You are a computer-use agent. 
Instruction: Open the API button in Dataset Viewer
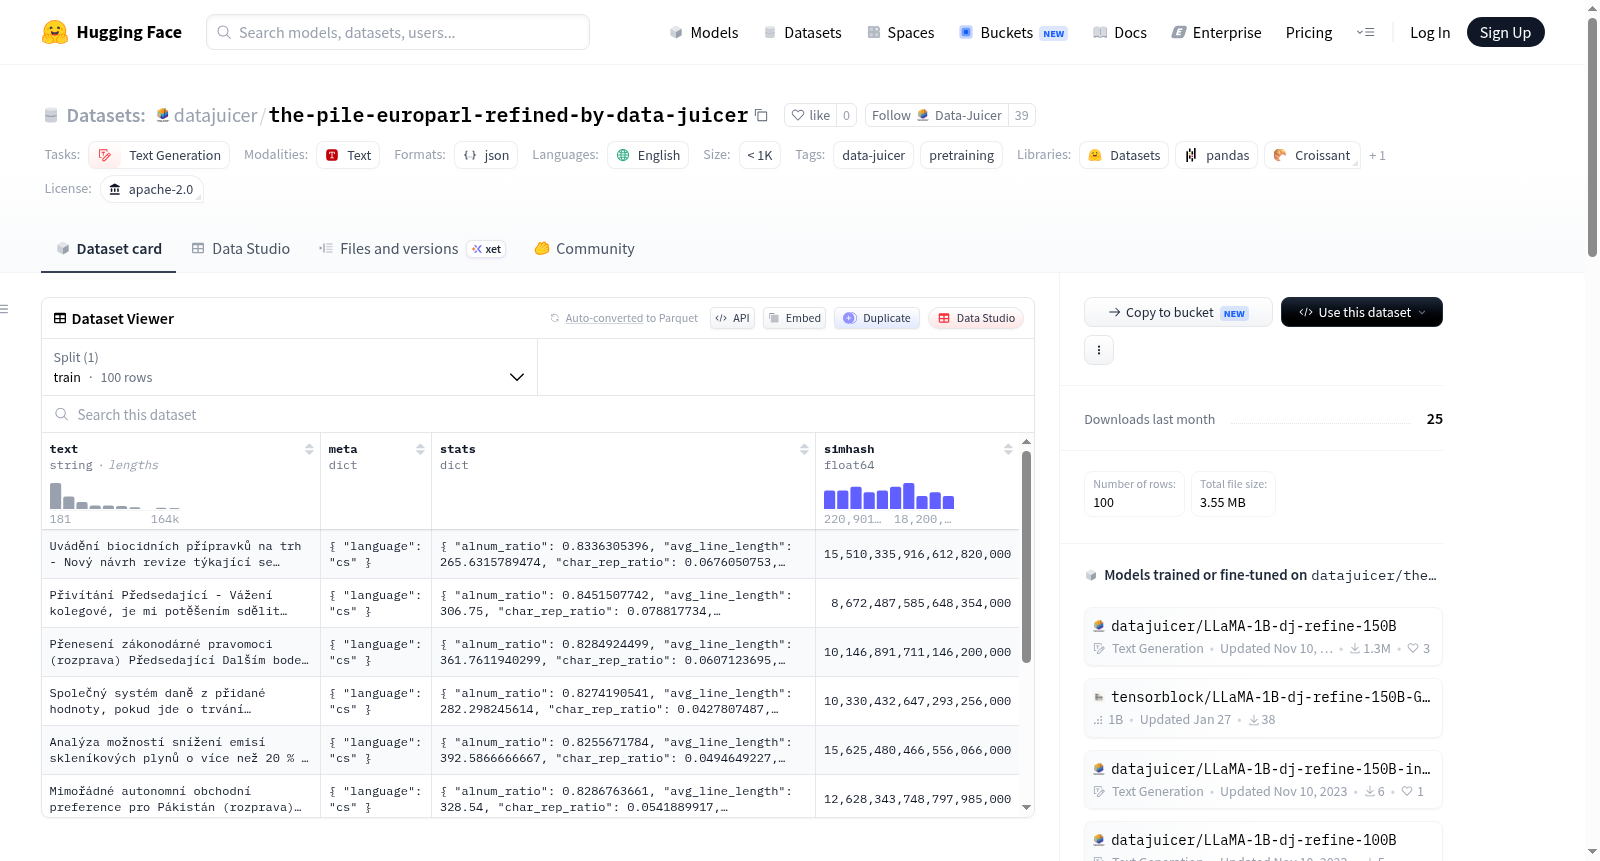click(732, 318)
